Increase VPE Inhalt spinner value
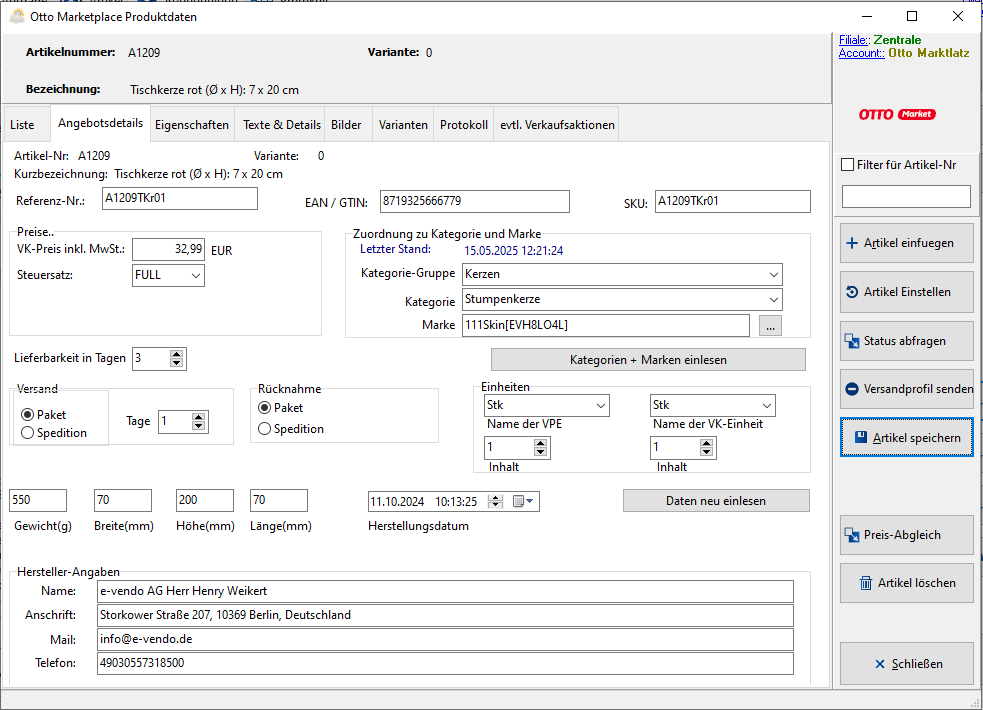Image resolution: width=983 pixels, height=710 pixels. point(540,444)
